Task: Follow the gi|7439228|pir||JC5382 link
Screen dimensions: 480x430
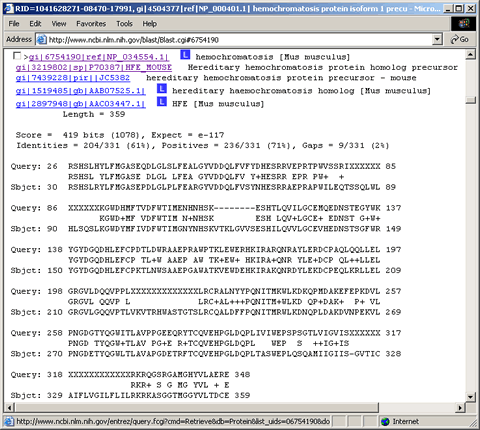Action: point(73,78)
